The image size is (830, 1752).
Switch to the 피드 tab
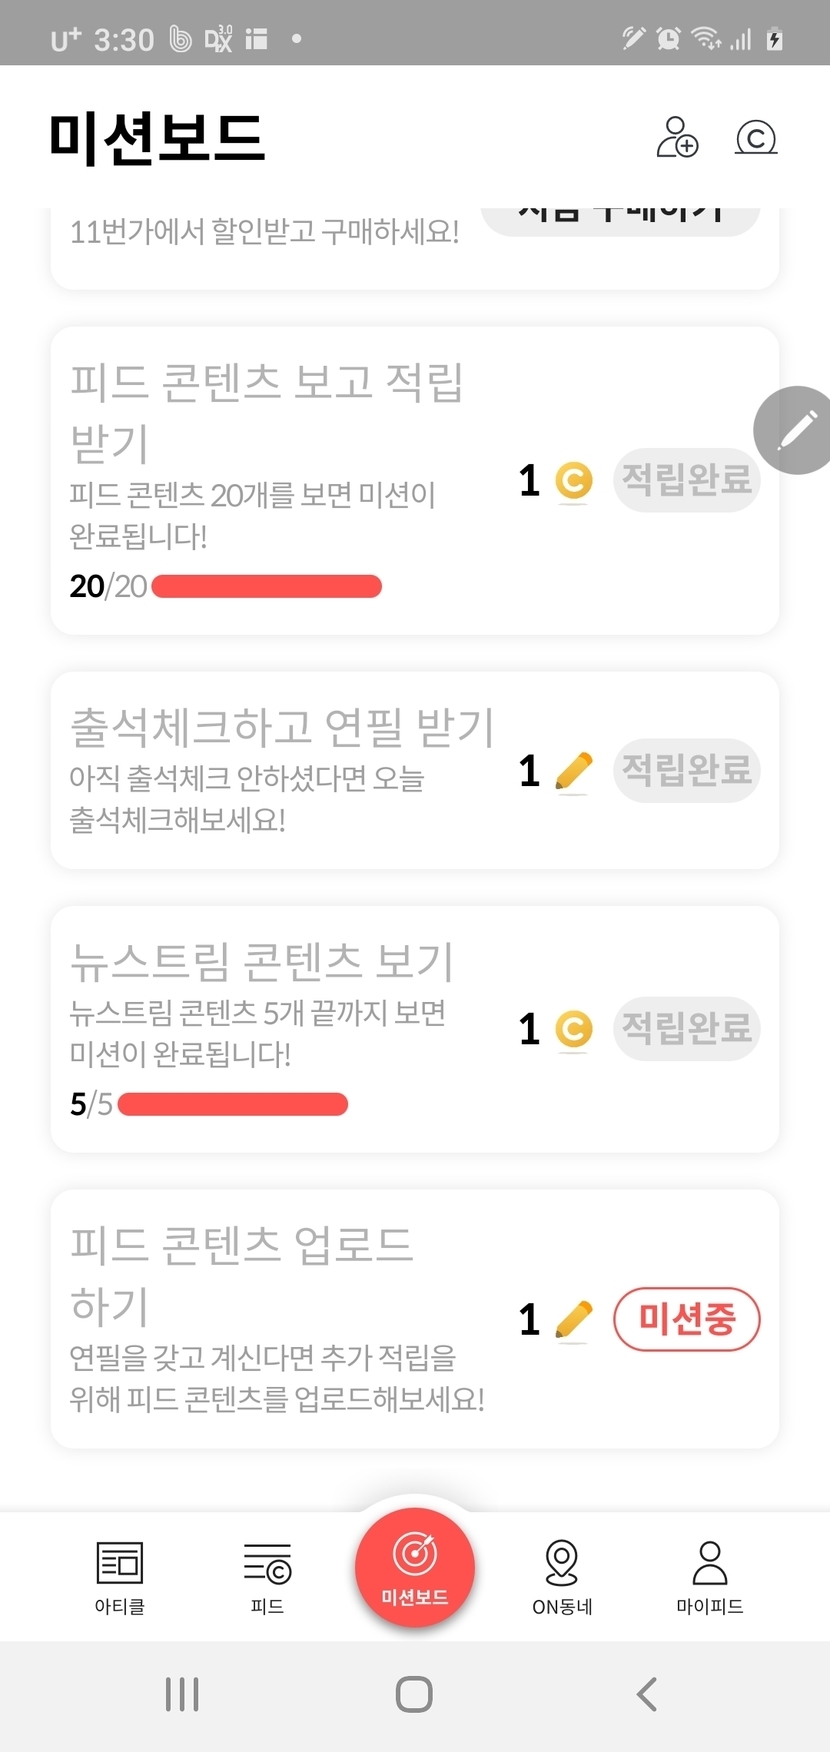coord(267,1577)
